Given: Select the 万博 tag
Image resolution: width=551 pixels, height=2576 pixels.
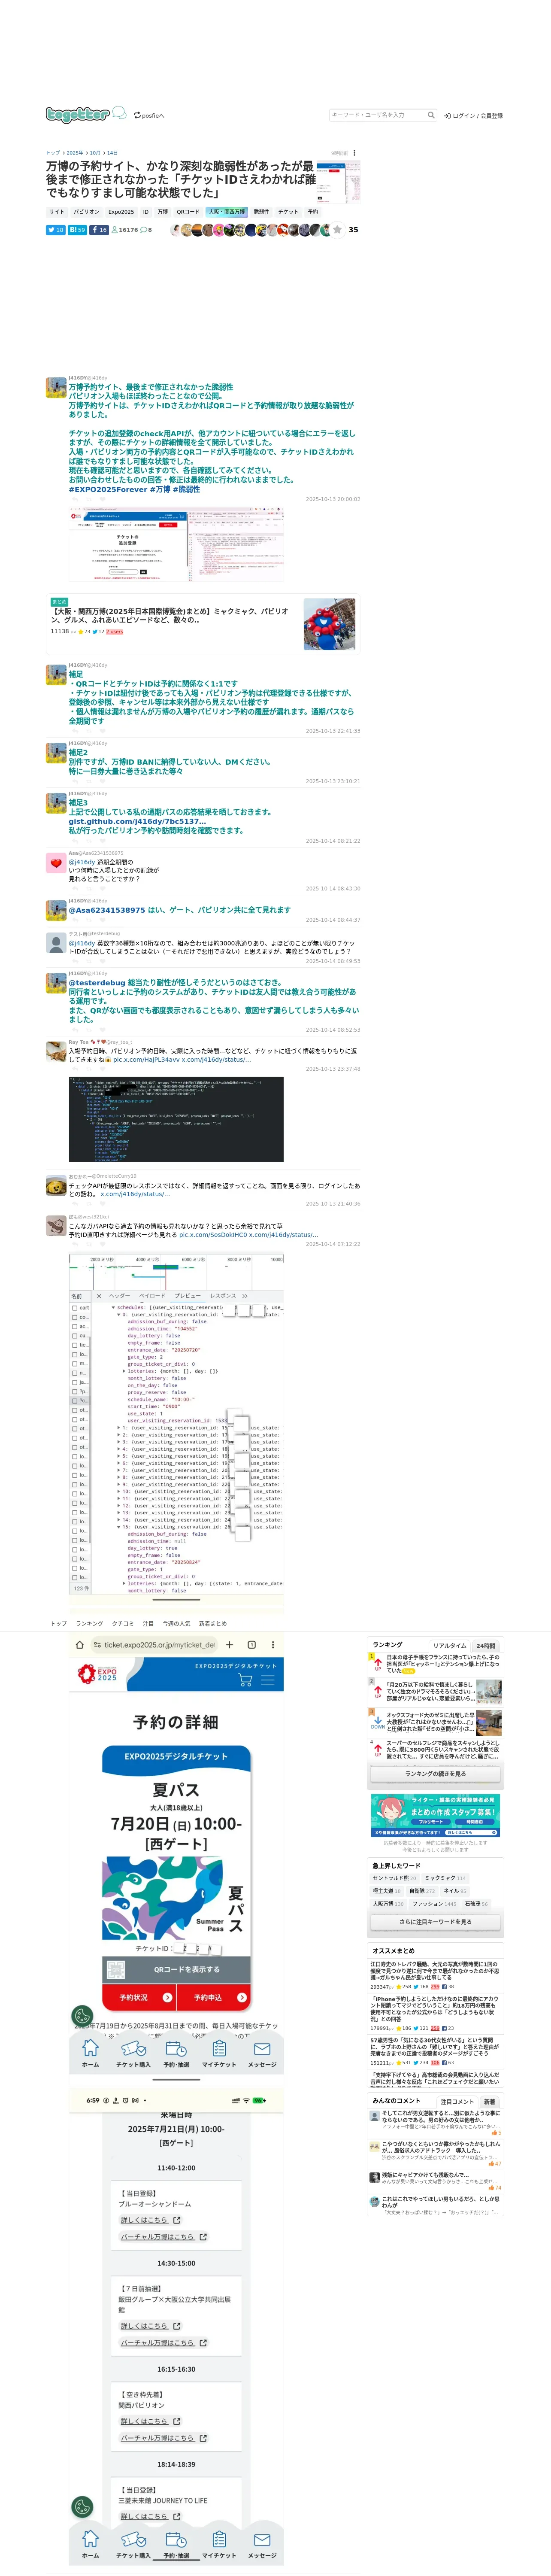Looking at the screenshot, I should (x=162, y=212).
